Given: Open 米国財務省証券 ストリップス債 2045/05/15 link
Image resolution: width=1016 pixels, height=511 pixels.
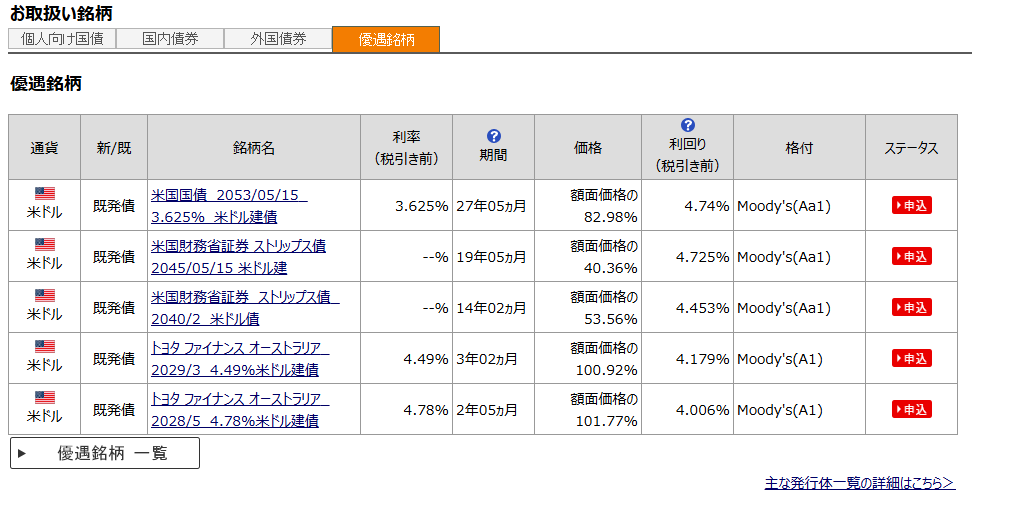Looking at the screenshot, I should point(238,256).
